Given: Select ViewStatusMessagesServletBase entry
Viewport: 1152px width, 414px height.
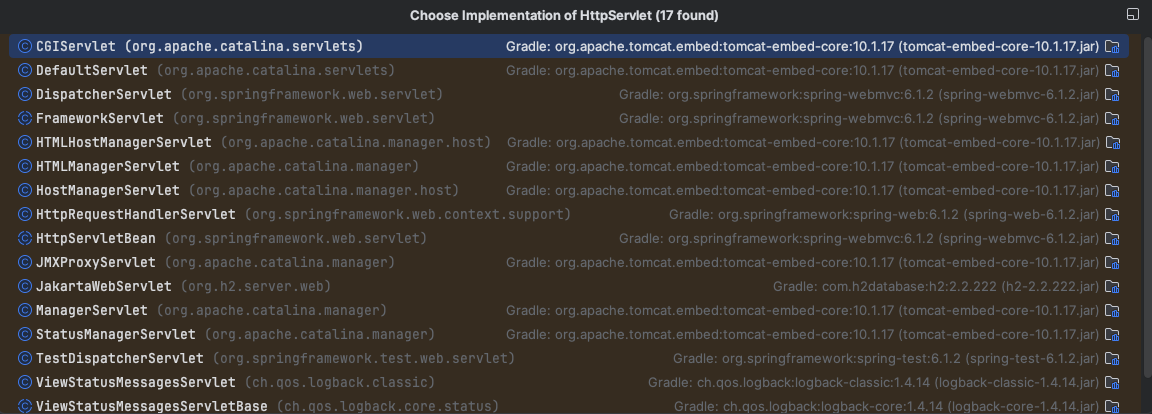Looking at the screenshot, I should 570,405.
